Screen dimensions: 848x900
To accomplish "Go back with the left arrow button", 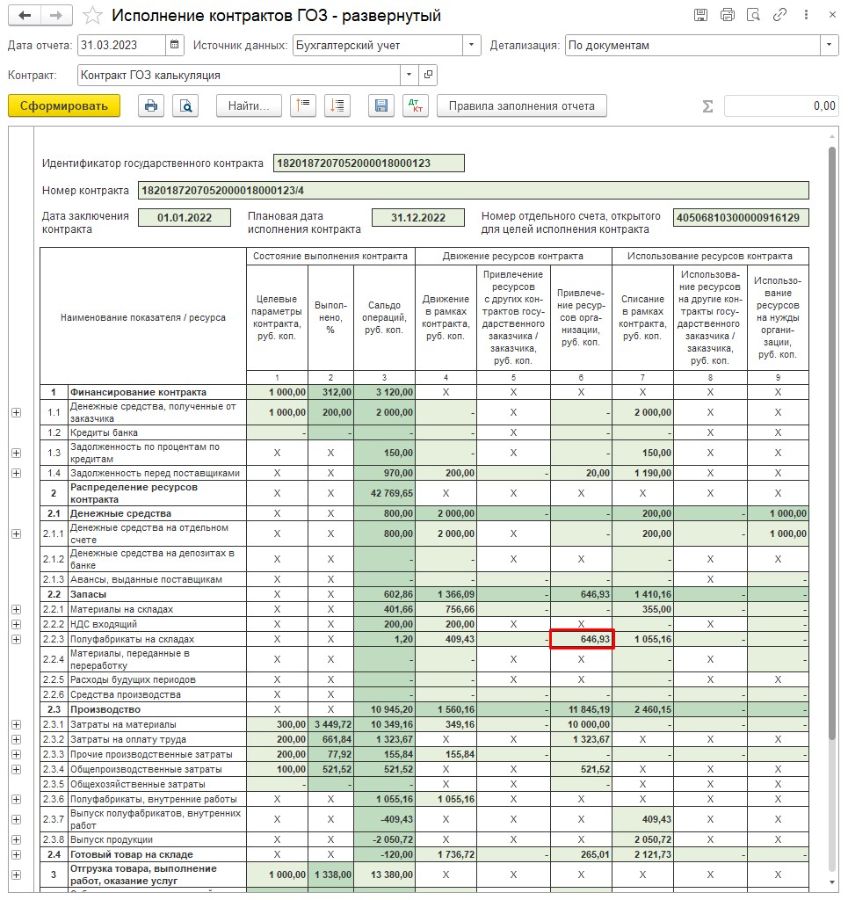I will [24, 15].
